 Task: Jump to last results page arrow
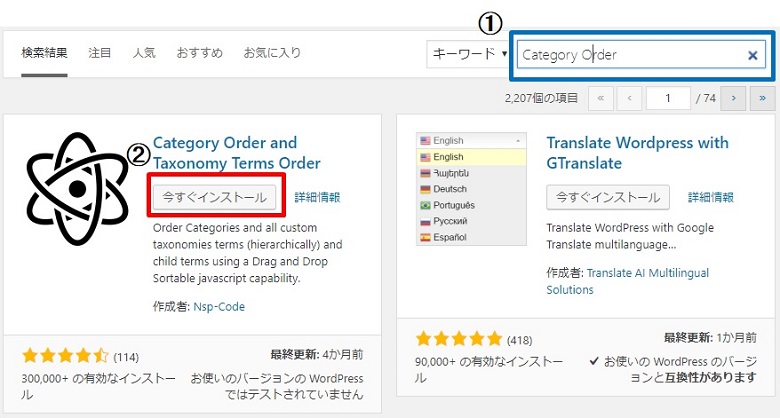pos(763,98)
